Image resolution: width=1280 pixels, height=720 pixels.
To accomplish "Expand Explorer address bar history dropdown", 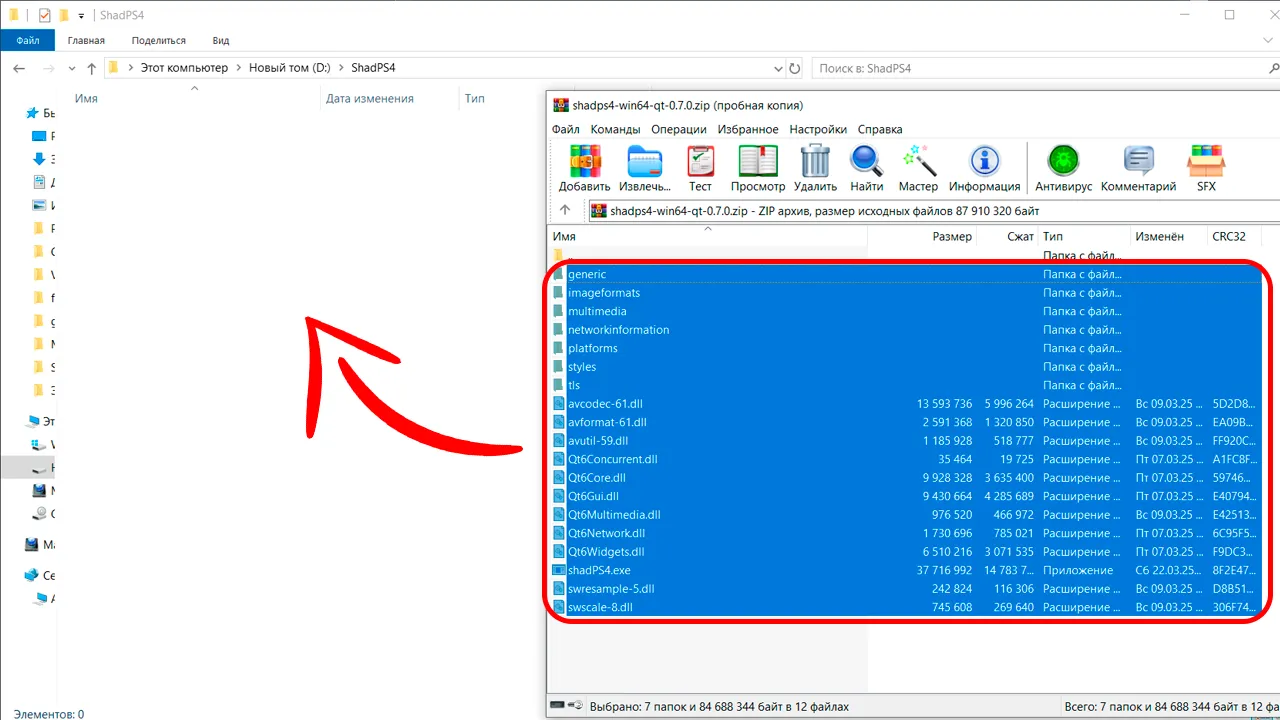I will pyautogui.click(x=779, y=68).
